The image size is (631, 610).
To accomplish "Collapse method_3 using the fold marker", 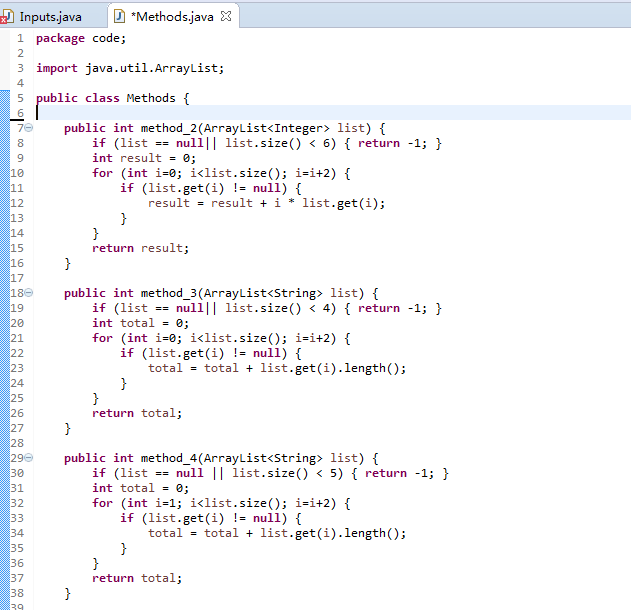I will coord(29,293).
